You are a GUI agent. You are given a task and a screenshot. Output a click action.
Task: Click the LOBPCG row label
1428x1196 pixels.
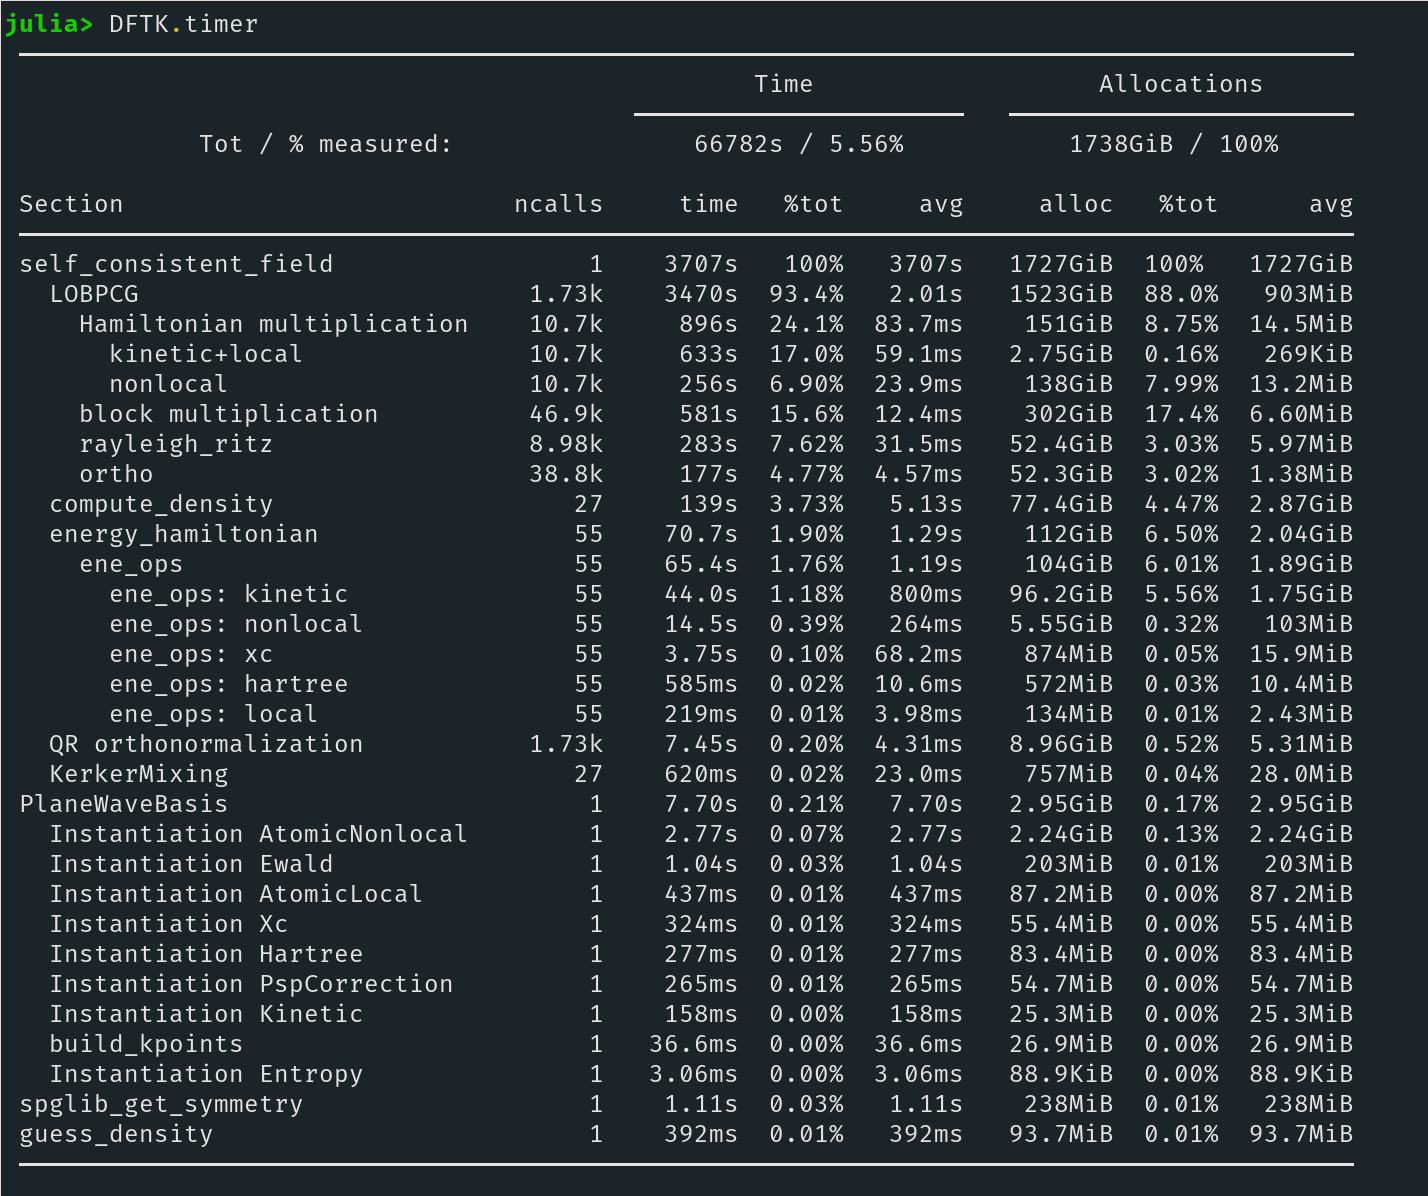pos(94,294)
